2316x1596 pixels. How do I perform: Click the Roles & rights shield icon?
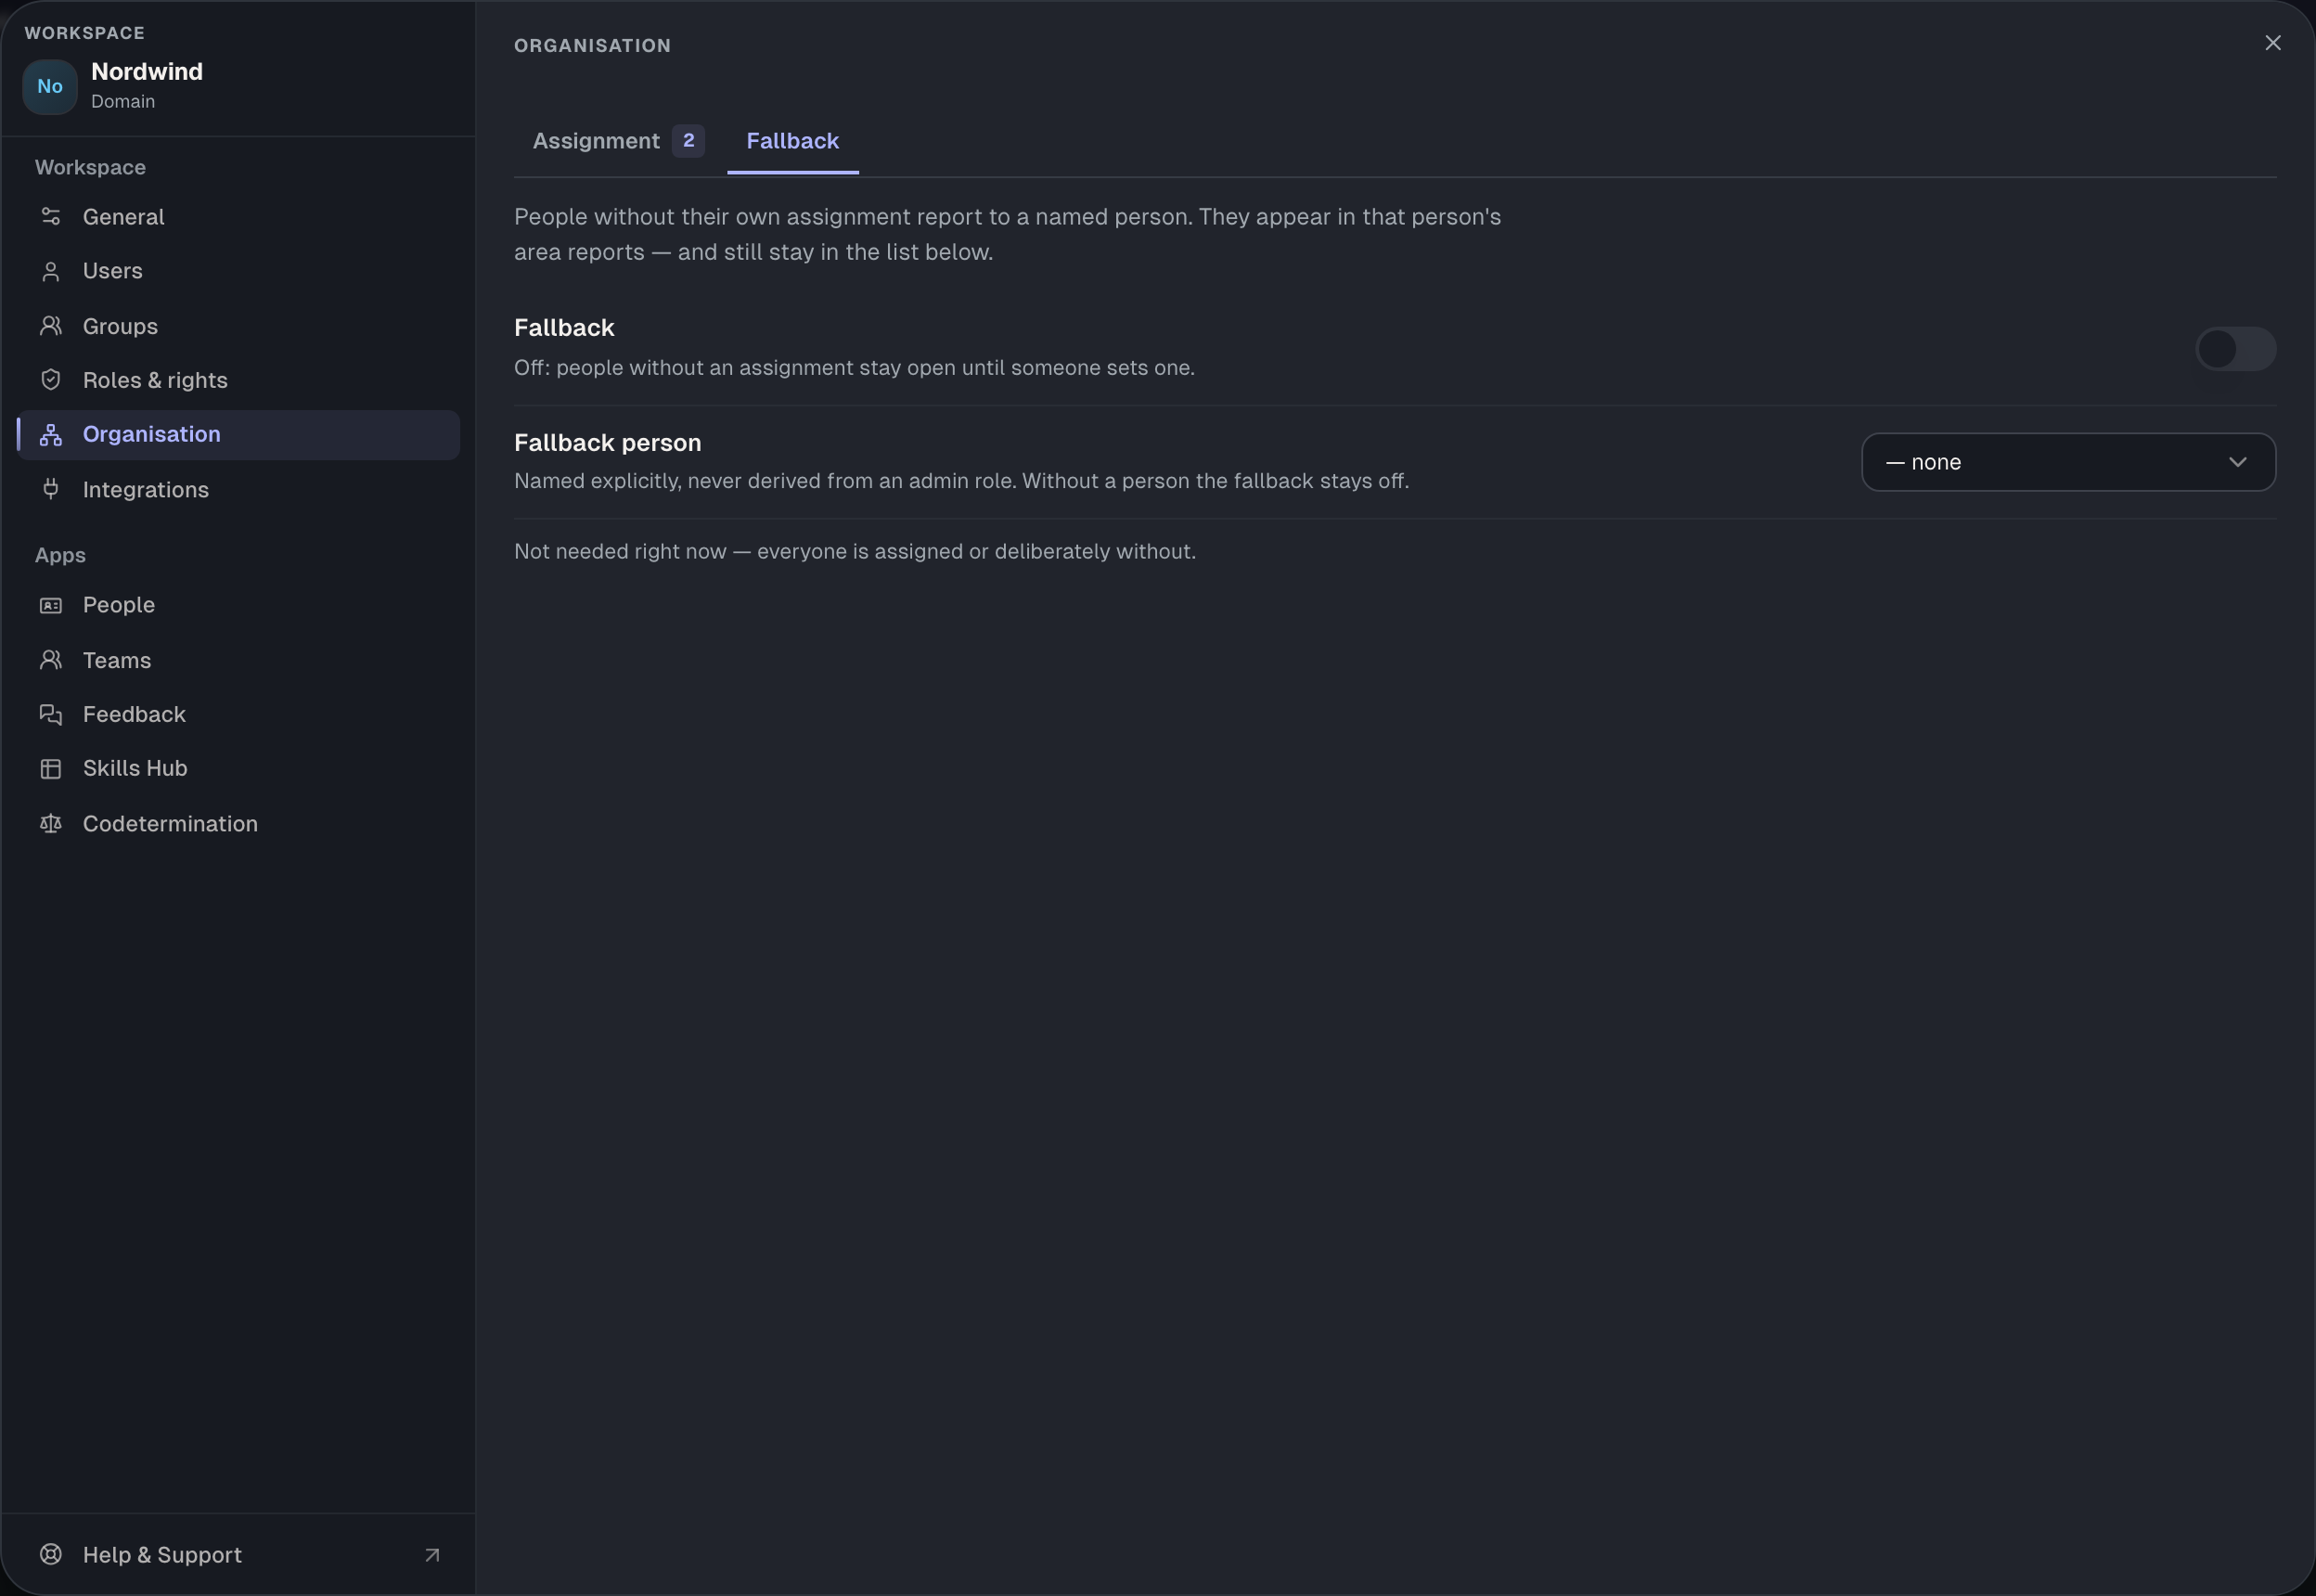click(51, 380)
